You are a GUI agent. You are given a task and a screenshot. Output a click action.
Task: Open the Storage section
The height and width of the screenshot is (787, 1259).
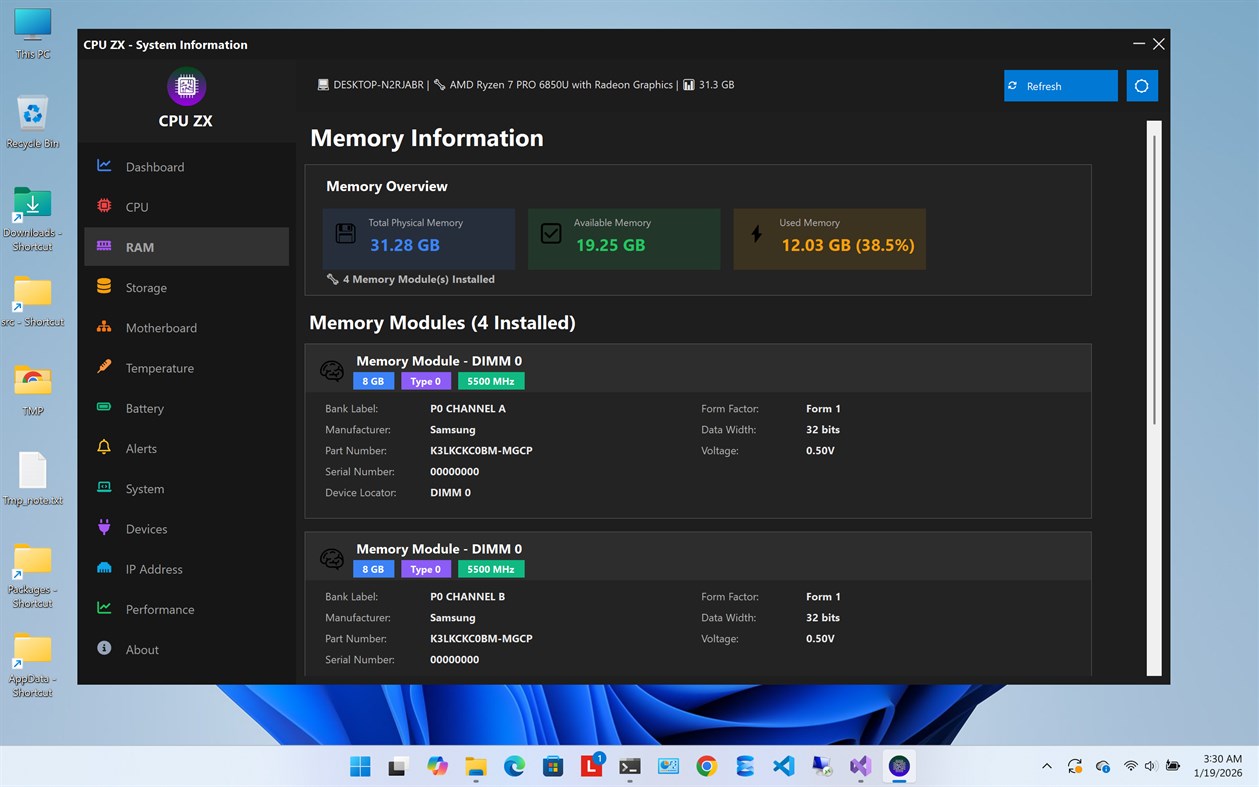click(x=186, y=287)
